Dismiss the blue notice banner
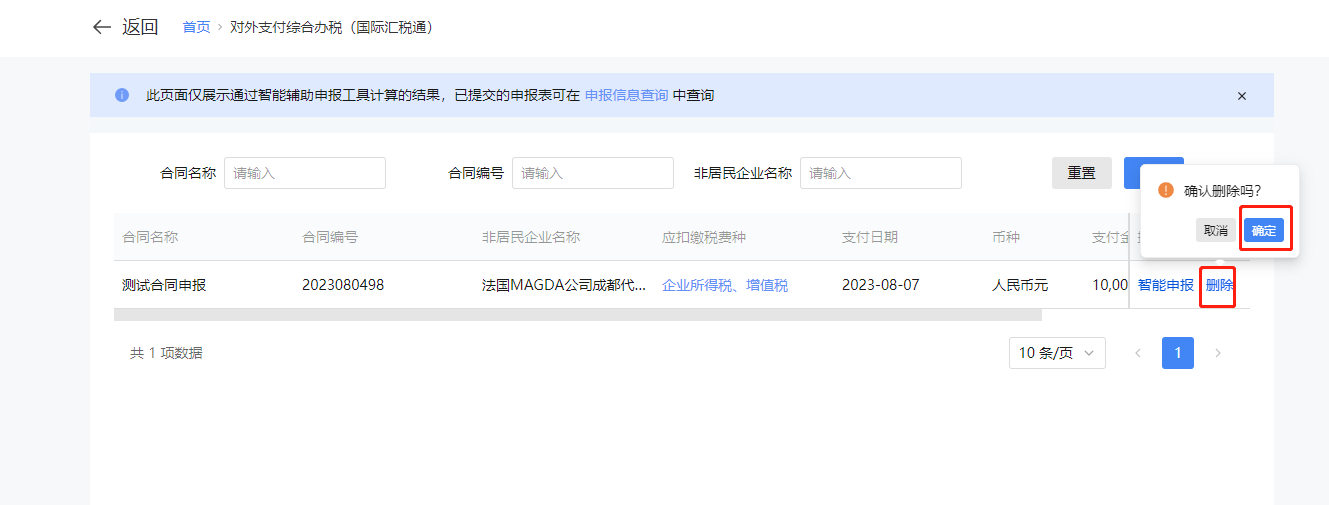This screenshot has width=1329, height=505. (x=1242, y=96)
